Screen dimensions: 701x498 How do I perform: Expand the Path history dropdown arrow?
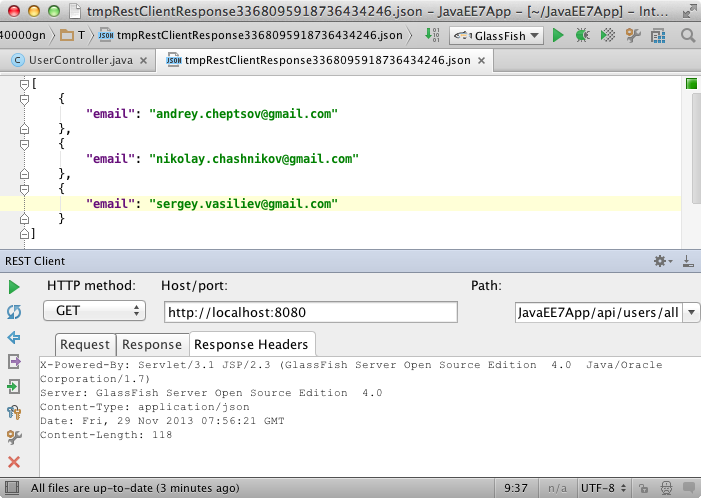click(691, 312)
